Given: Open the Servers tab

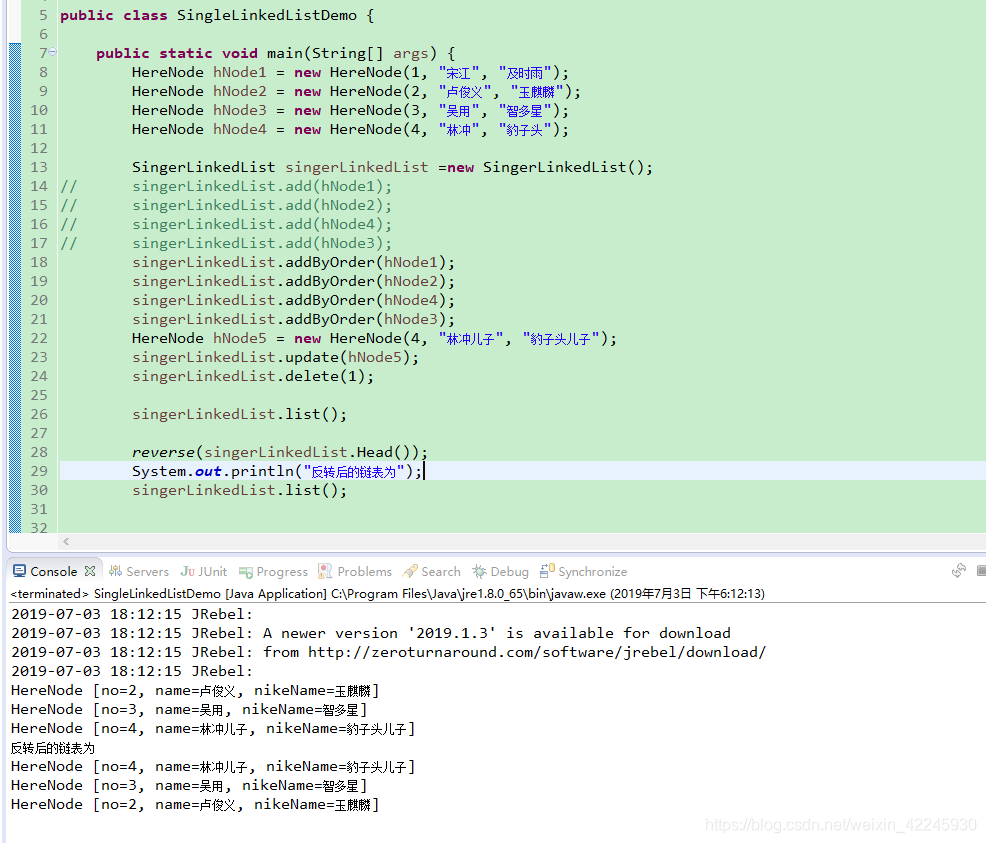Looking at the screenshot, I should click(139, 571).
